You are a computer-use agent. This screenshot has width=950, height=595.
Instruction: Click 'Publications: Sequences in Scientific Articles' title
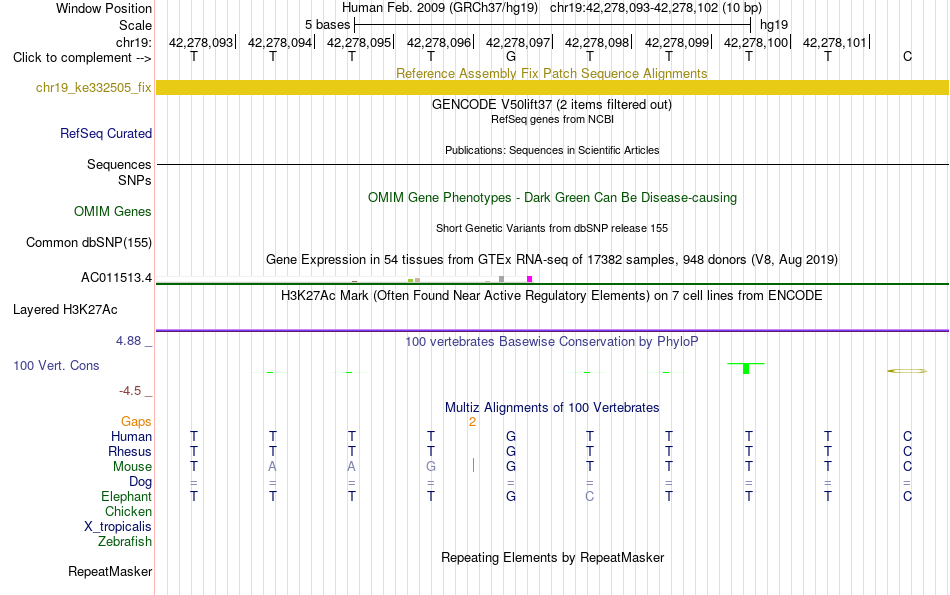tap(552, 150)
